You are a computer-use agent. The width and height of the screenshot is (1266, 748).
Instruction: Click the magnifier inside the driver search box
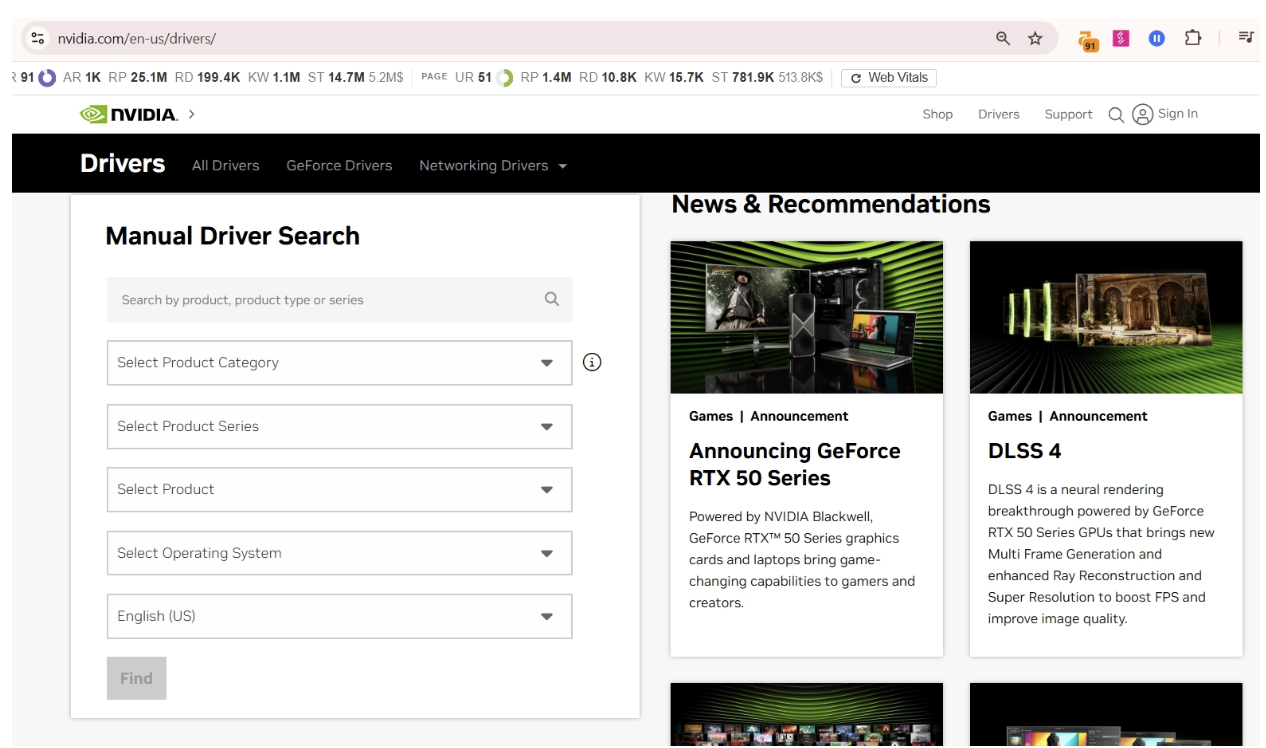click(x=550, y=299)
